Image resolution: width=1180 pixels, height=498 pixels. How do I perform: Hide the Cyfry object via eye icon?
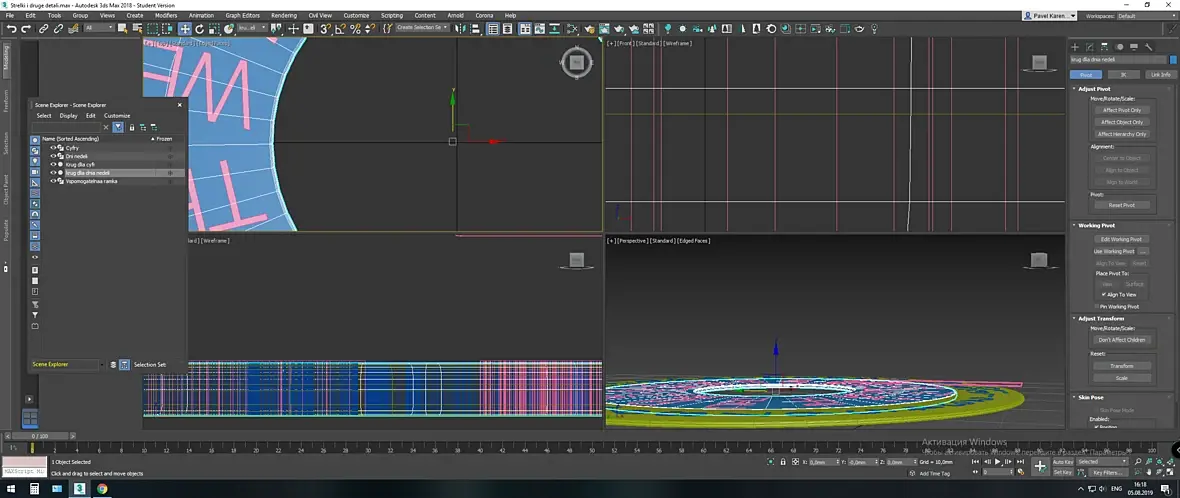[53, 148]
